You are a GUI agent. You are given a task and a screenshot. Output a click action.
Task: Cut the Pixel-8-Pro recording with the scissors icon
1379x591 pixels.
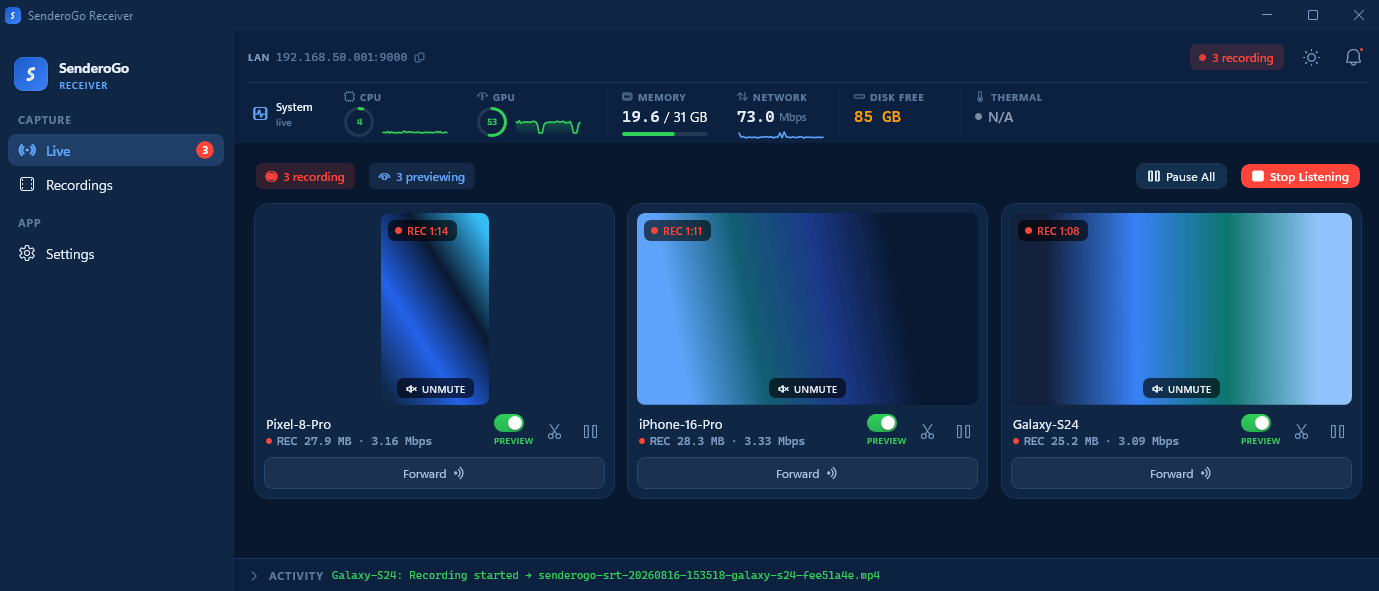click(x=554, y=431)
